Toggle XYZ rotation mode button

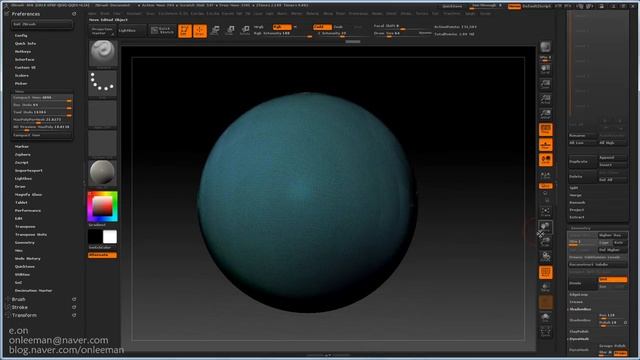545,186
